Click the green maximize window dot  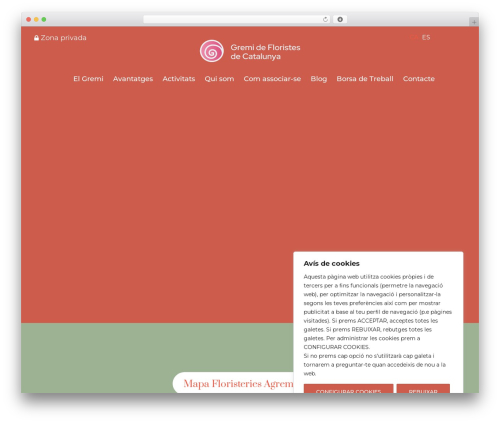coord(44,19)
